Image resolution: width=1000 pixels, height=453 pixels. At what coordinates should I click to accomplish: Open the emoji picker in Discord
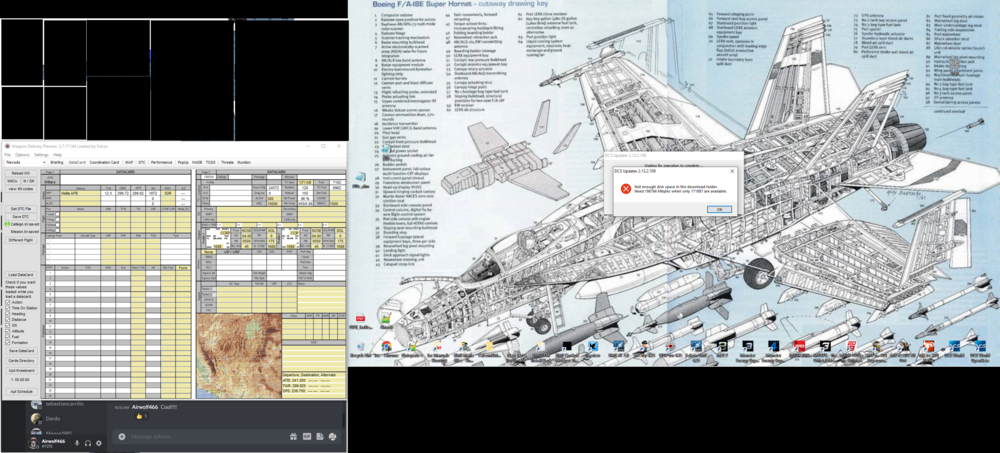(x=332, y=437)
